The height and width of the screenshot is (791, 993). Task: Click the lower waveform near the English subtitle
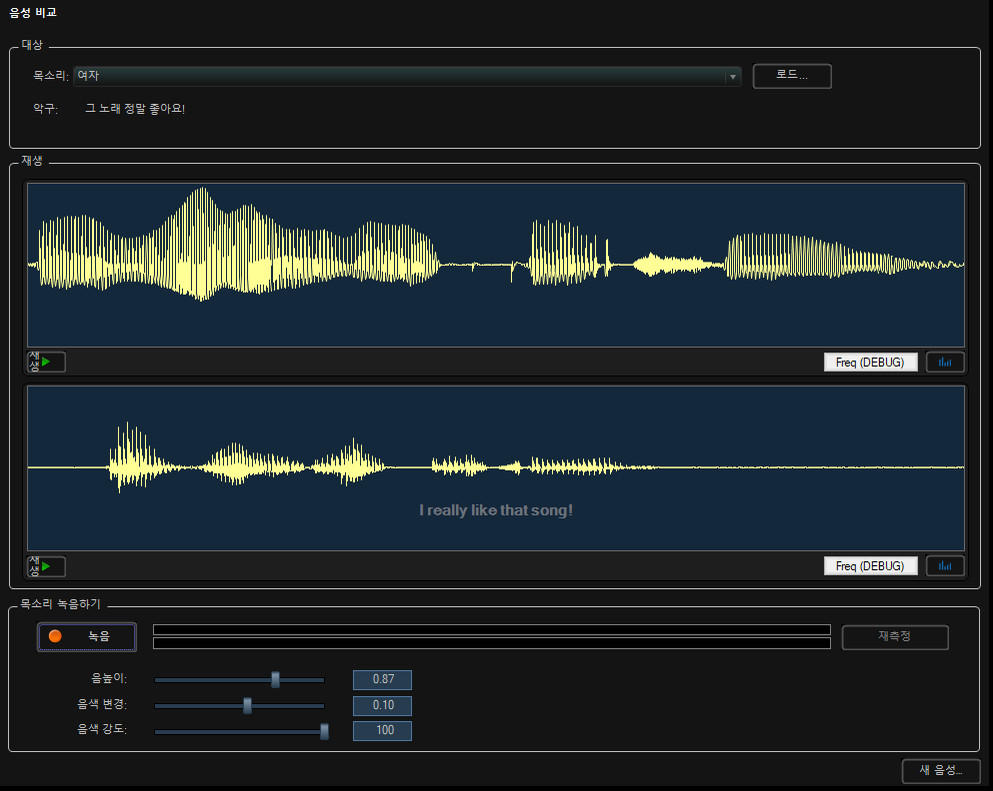click(x=496, y=510)
